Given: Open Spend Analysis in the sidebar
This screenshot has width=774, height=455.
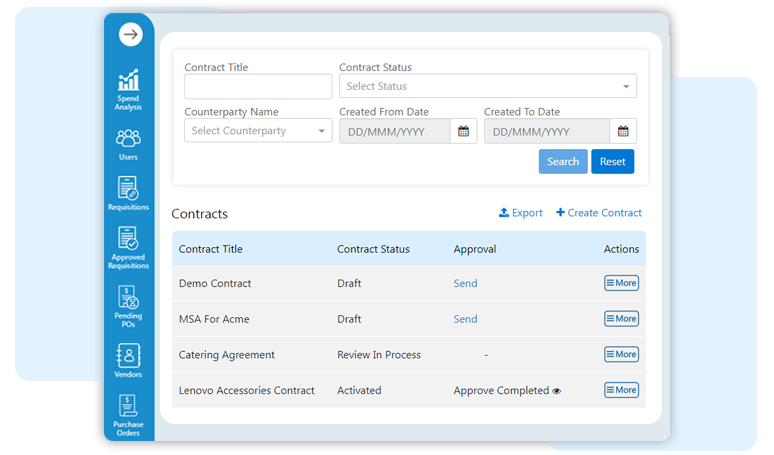Looking at the screenshot, I should (x=128, y=90).
